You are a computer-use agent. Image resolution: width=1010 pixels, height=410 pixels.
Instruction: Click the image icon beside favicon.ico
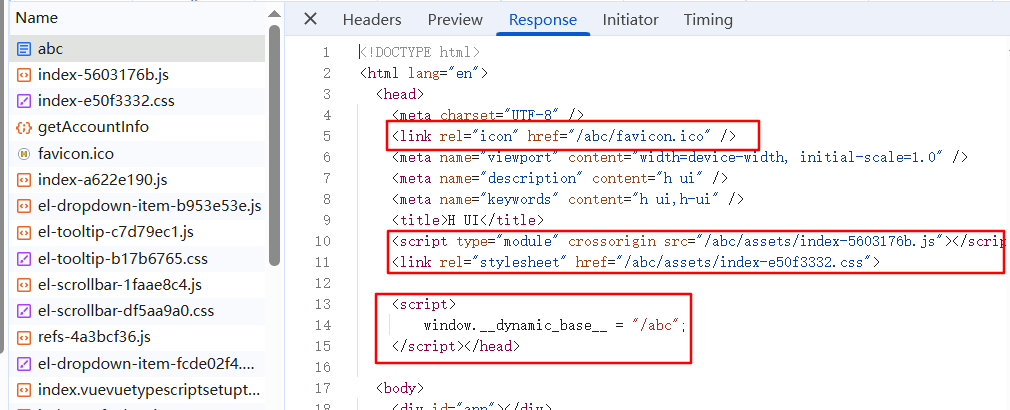coord(24,154)
